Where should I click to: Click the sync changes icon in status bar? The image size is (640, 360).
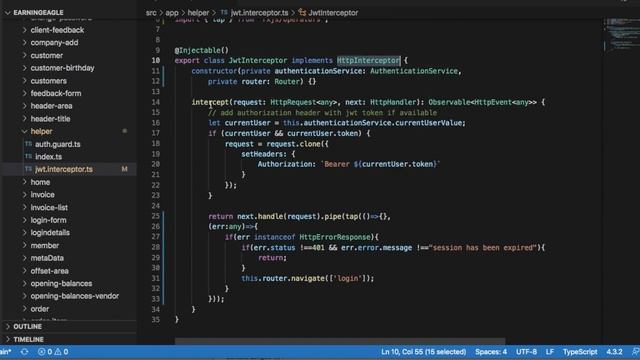coord(24,352)
